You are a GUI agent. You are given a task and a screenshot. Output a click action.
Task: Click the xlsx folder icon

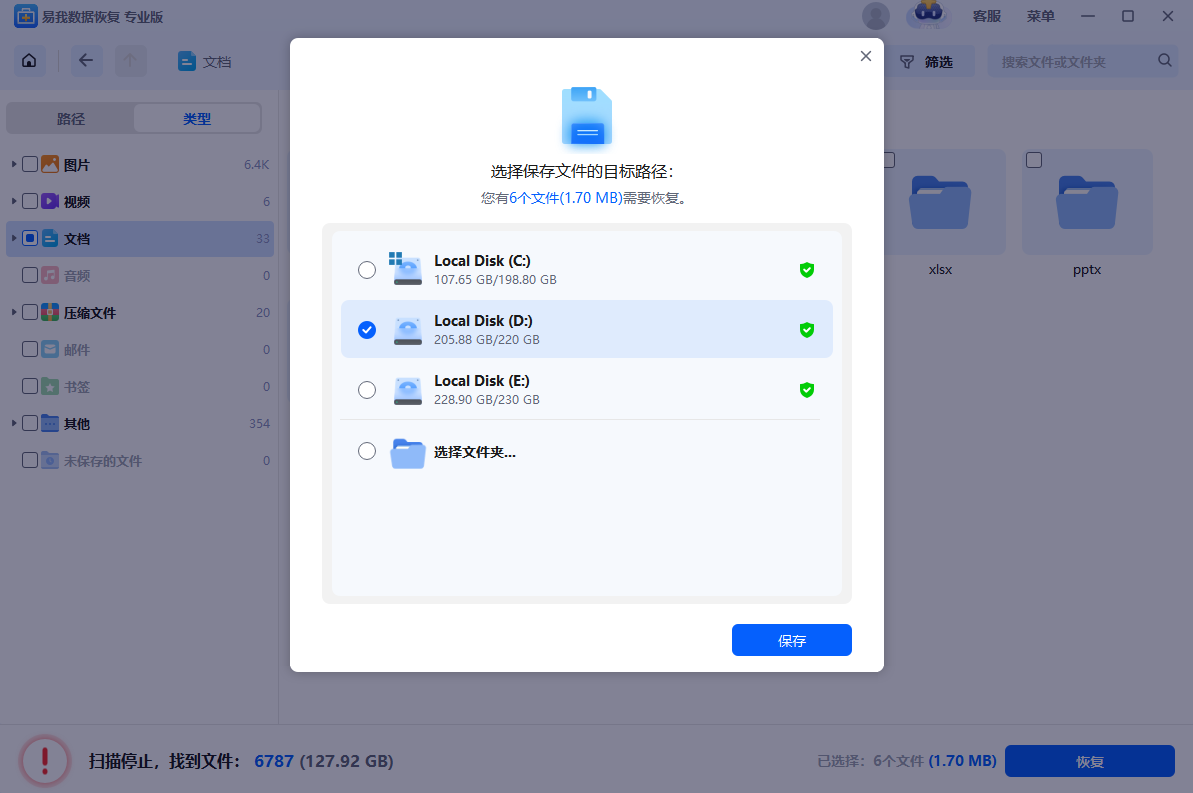pyautogui.click(x=940, y=202)
